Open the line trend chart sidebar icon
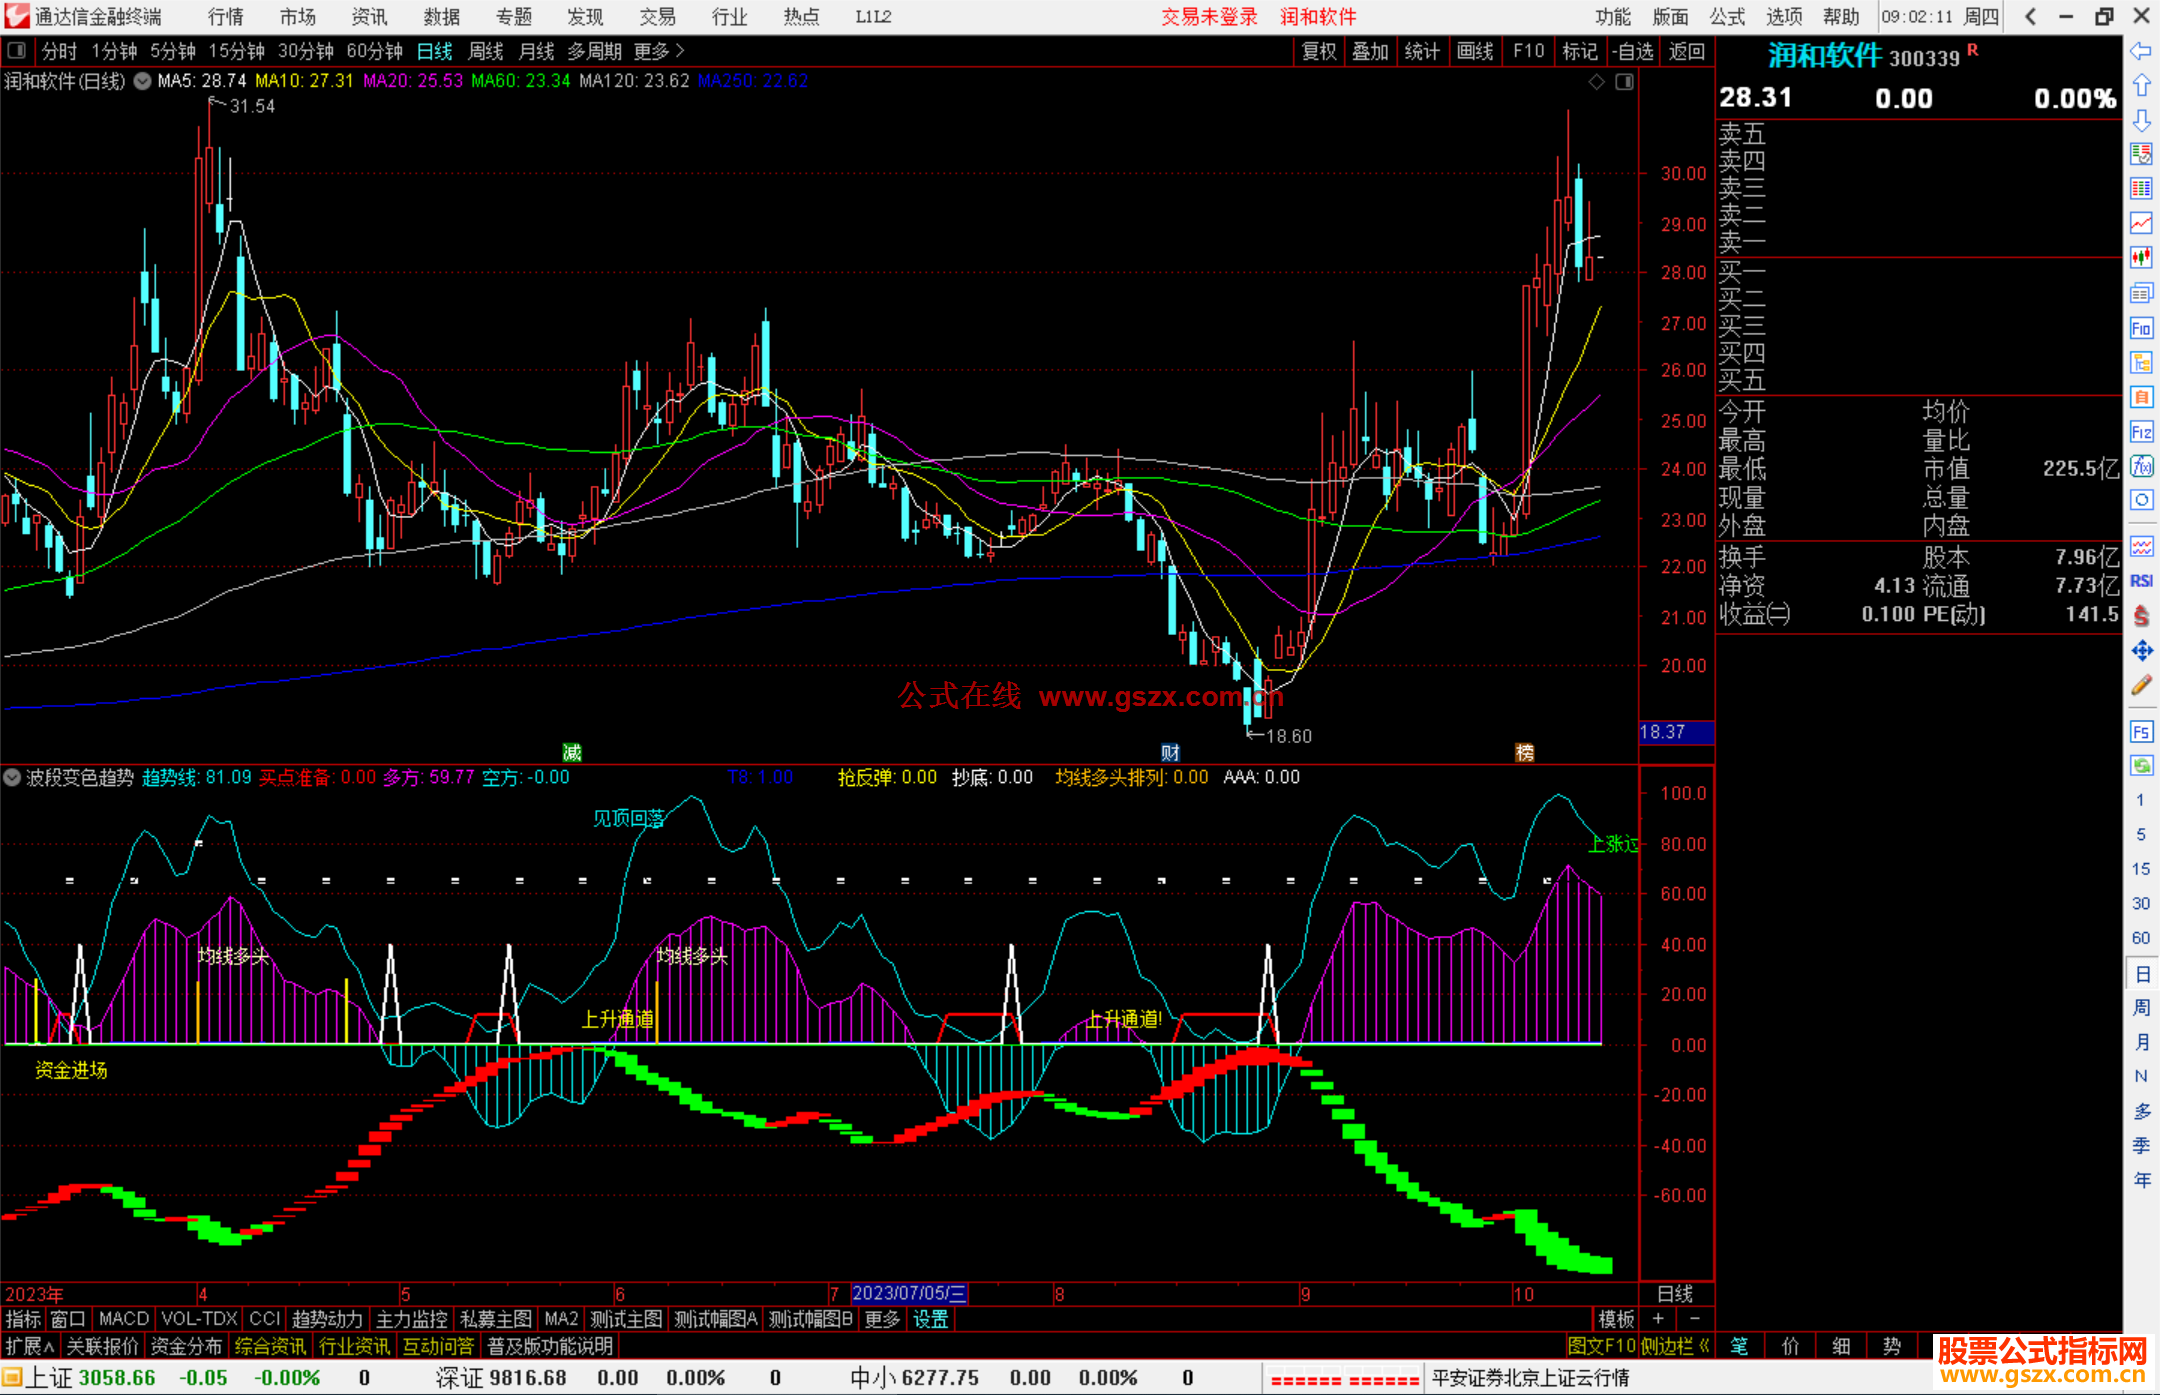The height and width of the screenshot is (1395, 2160). 2141,223
